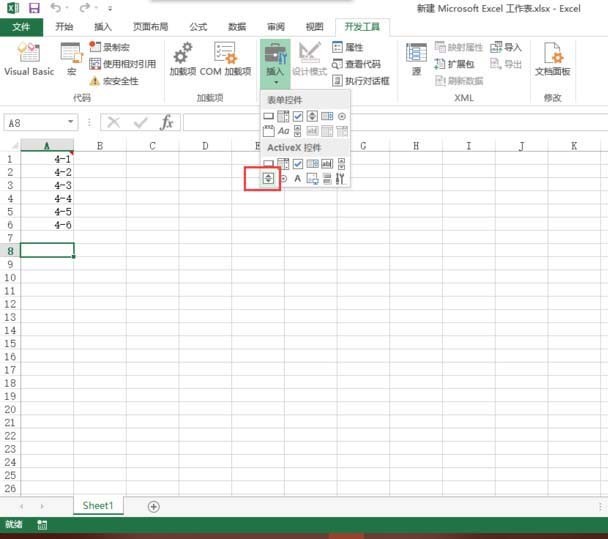Switch to the 数据 Data tab
This screenshot has height=539, width=608.
coord(237,27)
